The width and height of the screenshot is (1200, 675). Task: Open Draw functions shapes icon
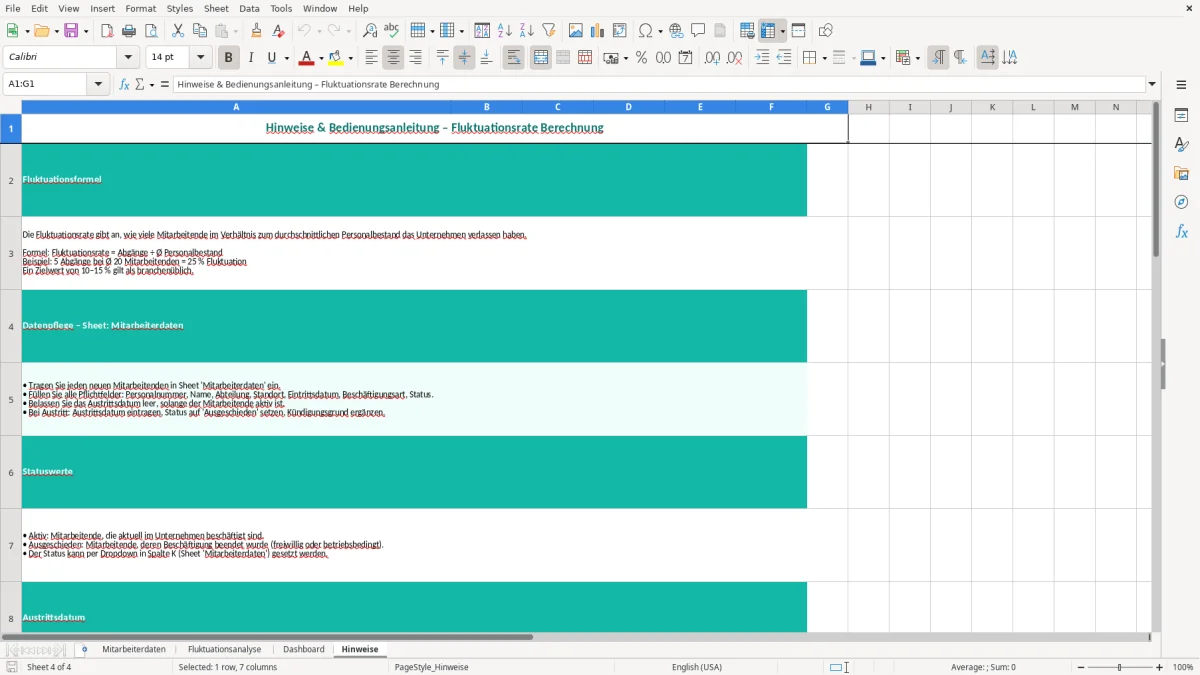(x=825, y=31)
